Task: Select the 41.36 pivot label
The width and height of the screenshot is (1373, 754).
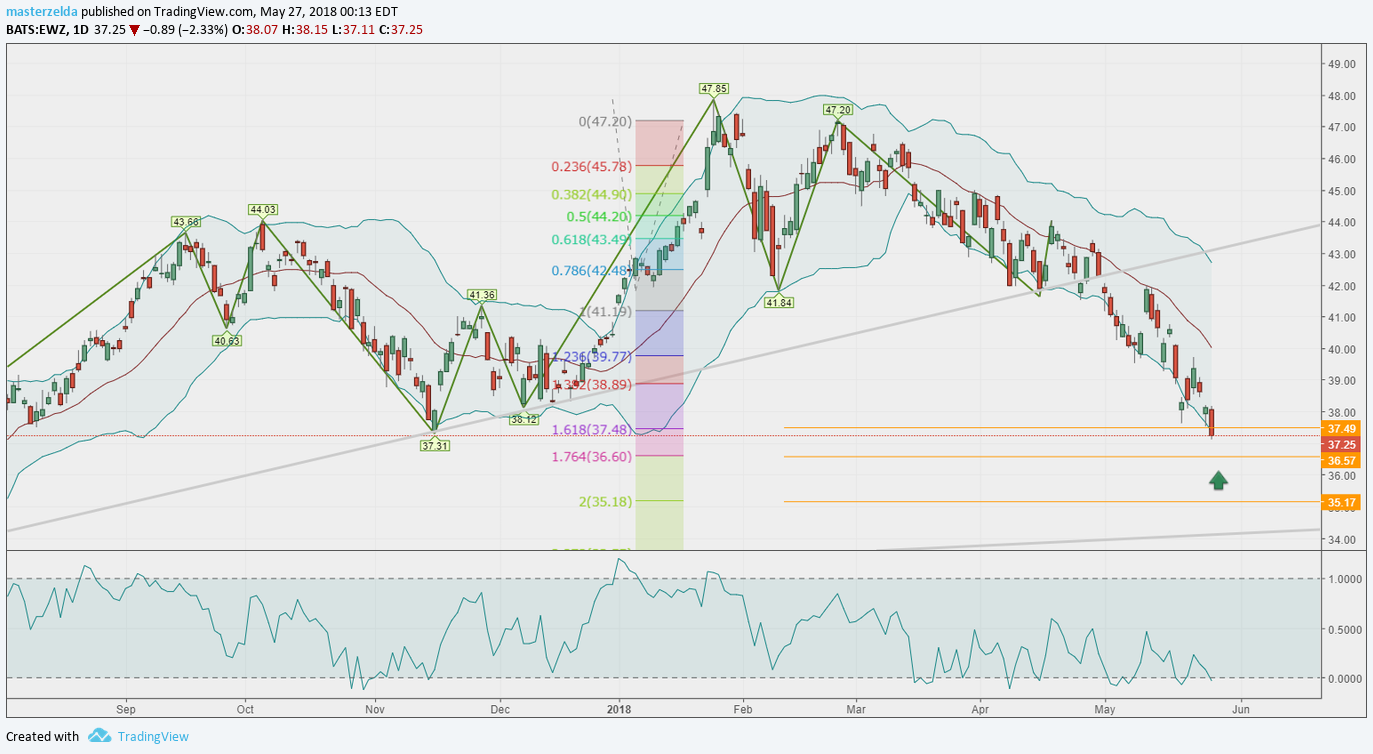Action: point(482,295)
